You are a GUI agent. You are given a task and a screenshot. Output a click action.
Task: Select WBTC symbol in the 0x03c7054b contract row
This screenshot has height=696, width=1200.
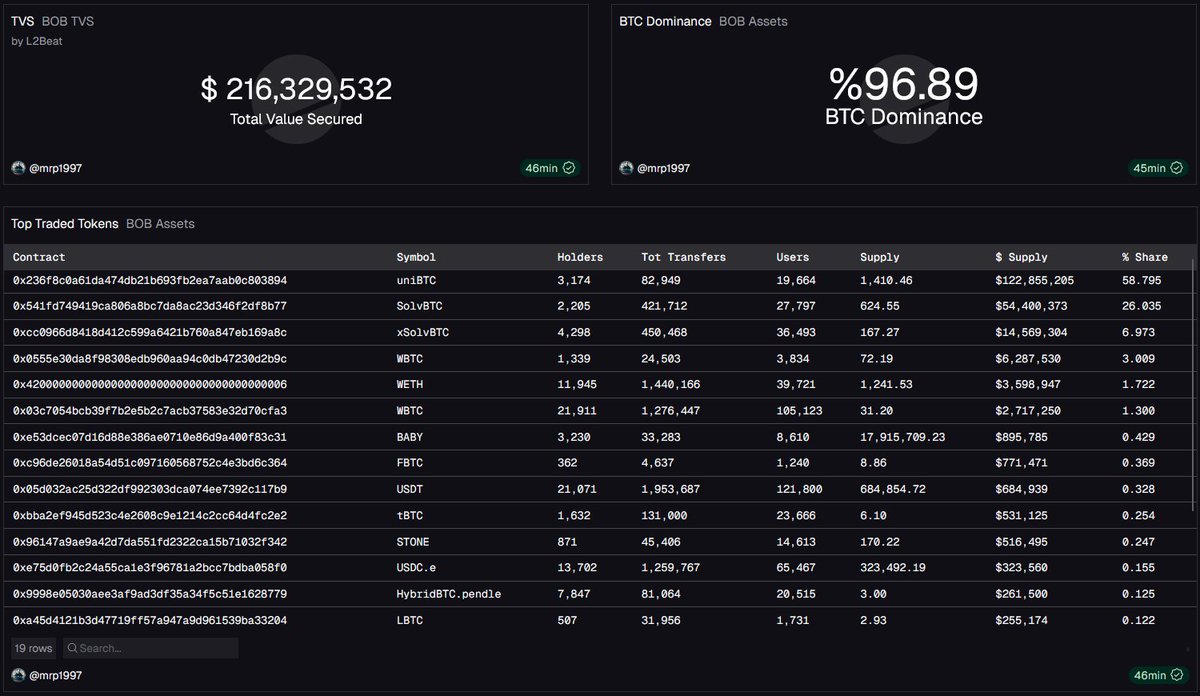pos(410,411)
